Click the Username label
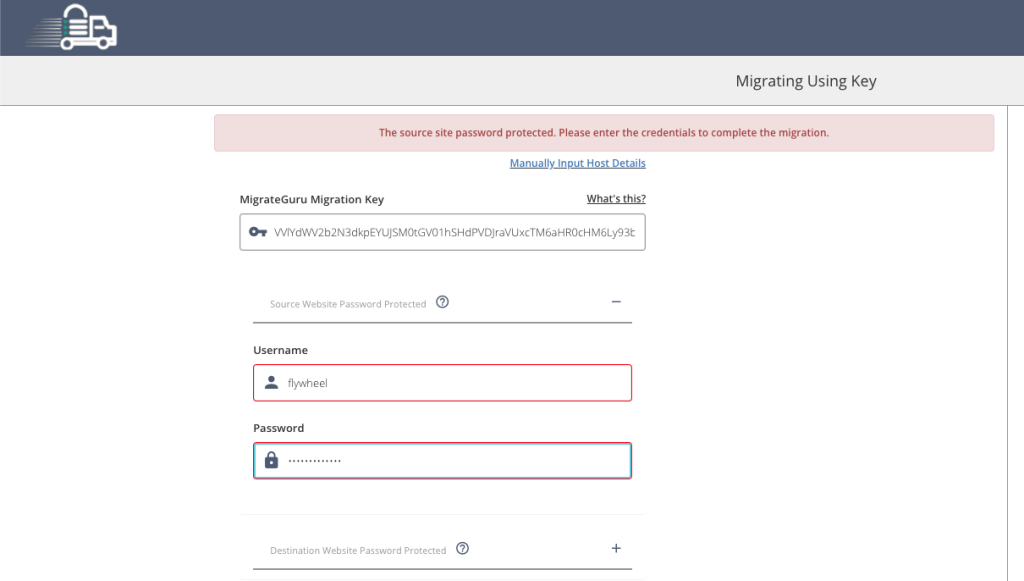Image resolution: width=1024 pixels, height=581 pixels. (x=280, y=350)
